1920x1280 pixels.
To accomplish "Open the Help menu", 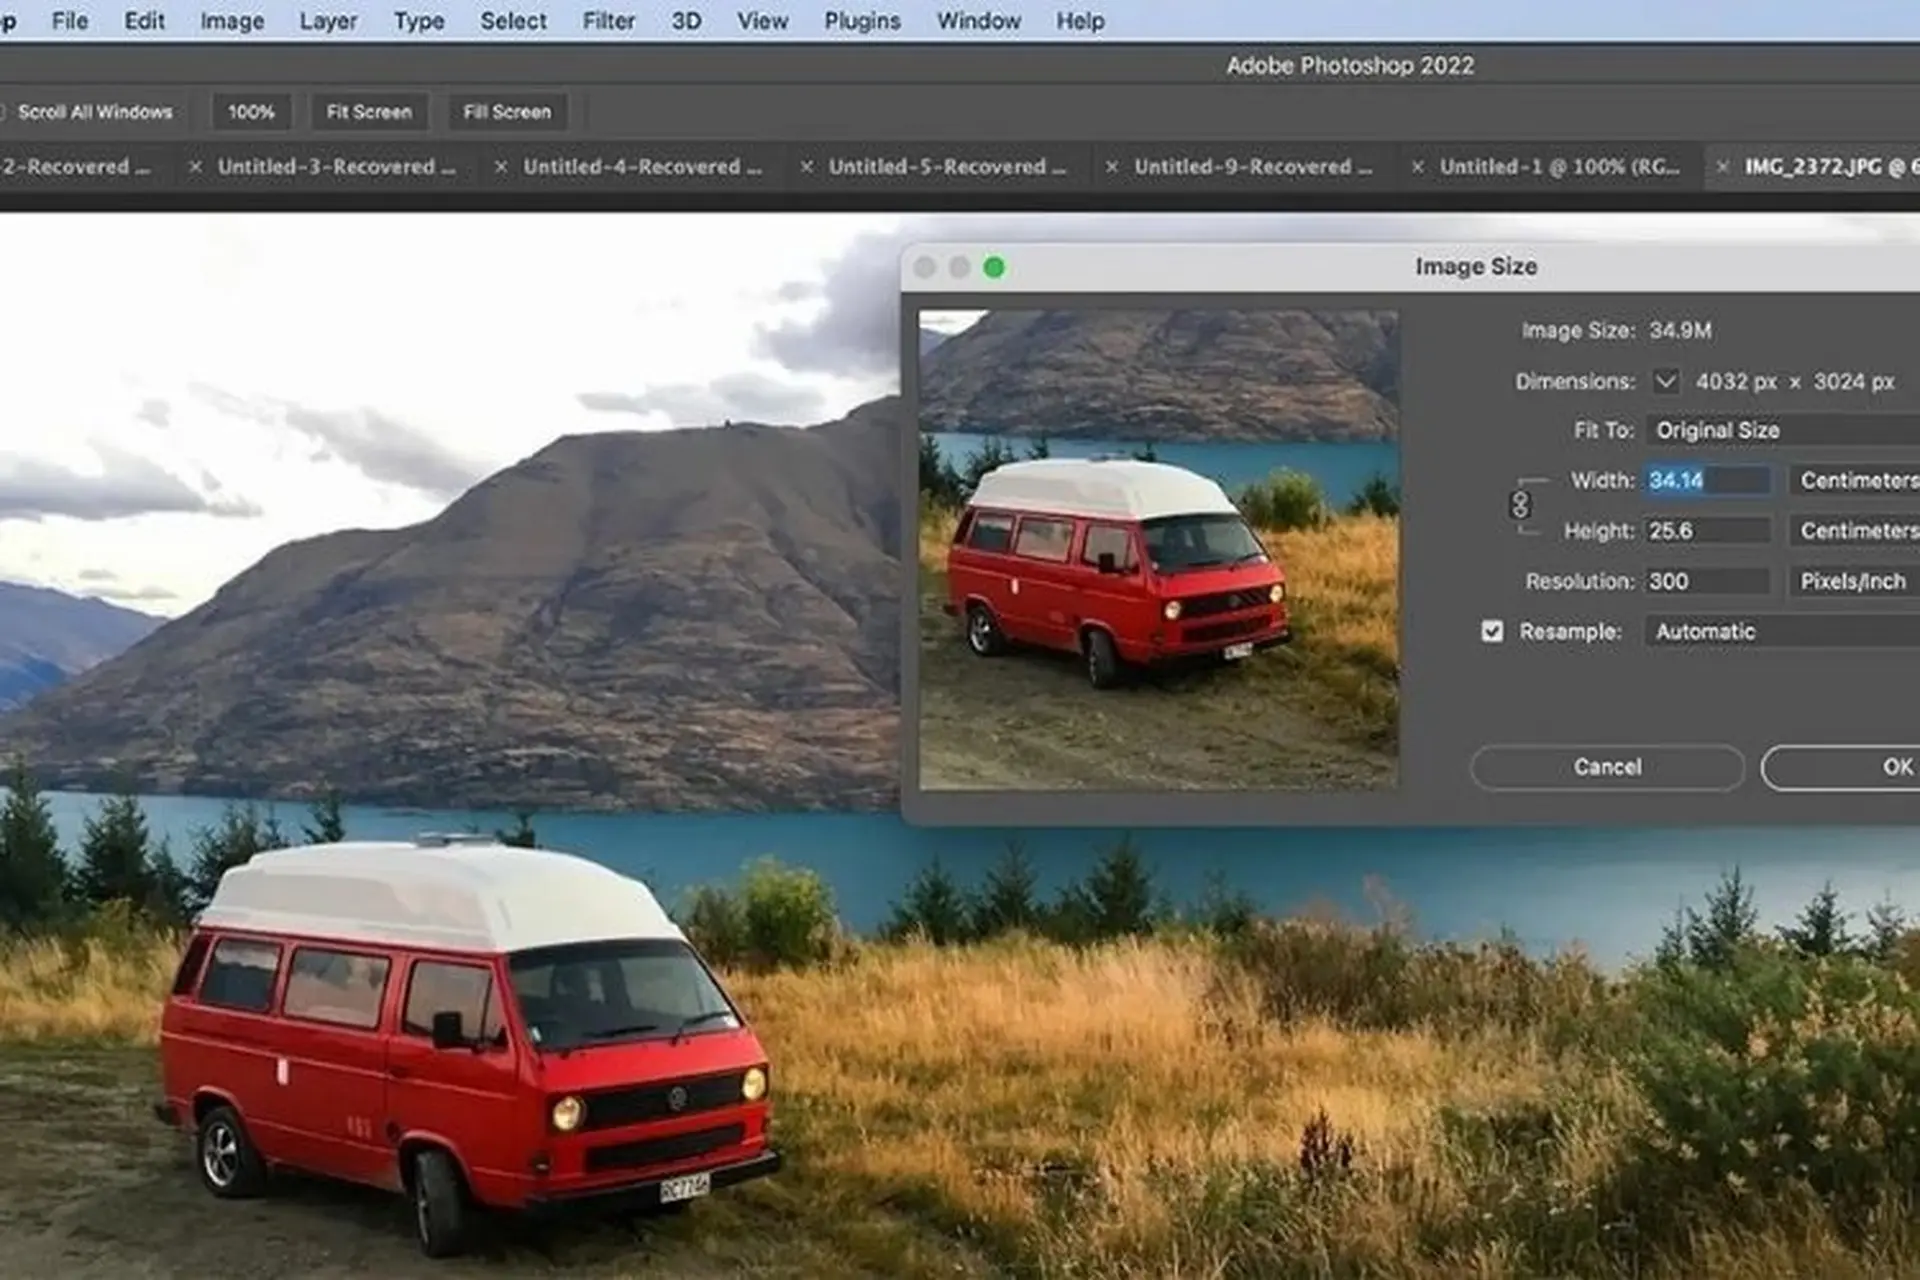I will point(1080,21).
